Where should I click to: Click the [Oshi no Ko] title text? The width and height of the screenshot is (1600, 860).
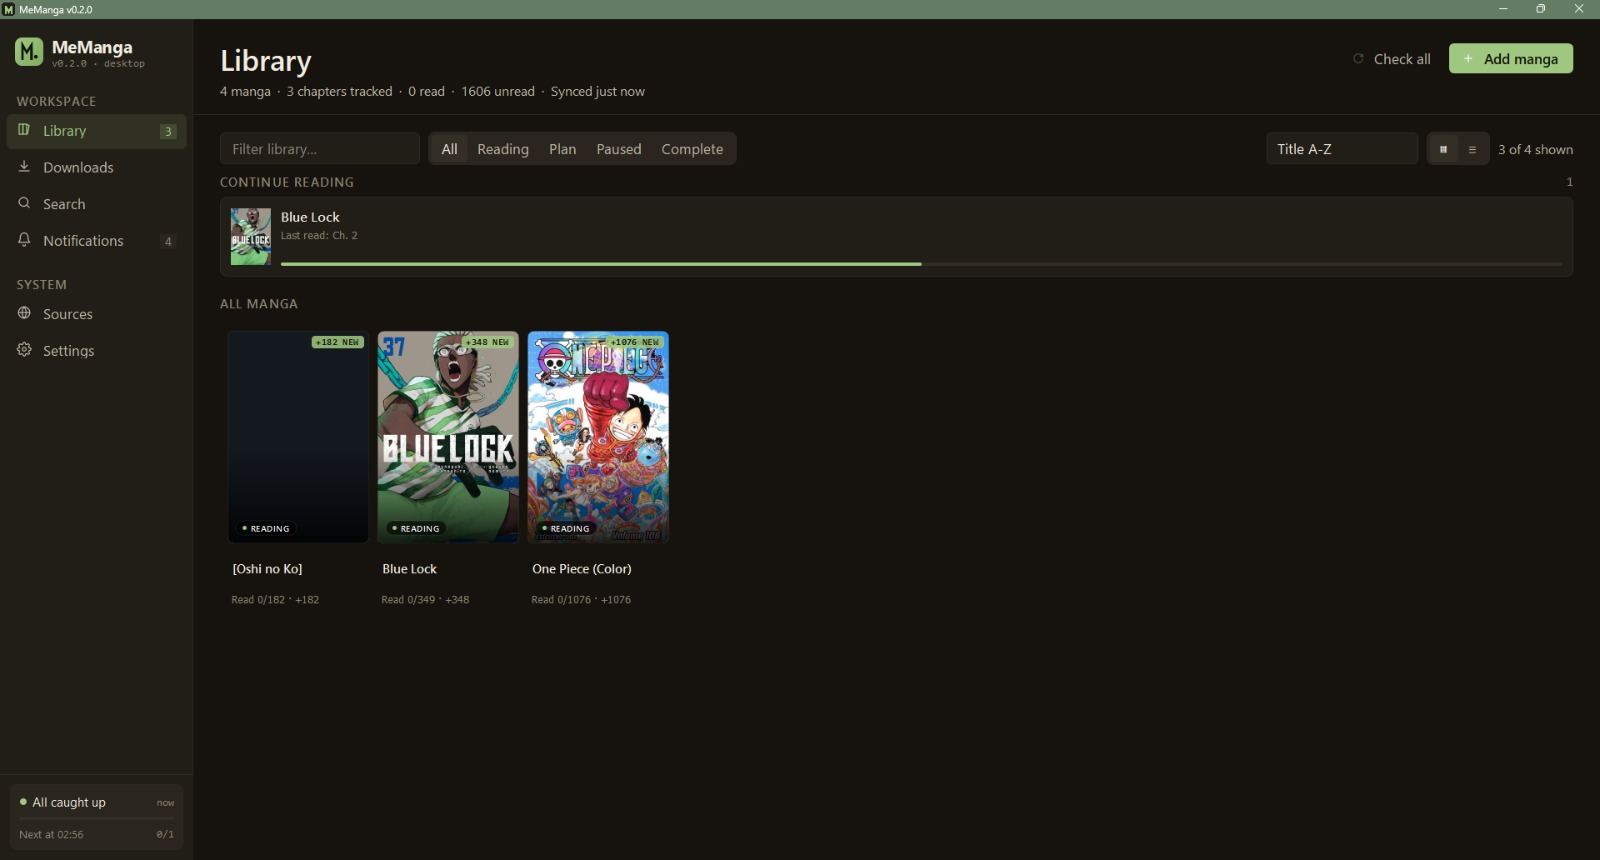pyautogui.click(x=267, y=569)
